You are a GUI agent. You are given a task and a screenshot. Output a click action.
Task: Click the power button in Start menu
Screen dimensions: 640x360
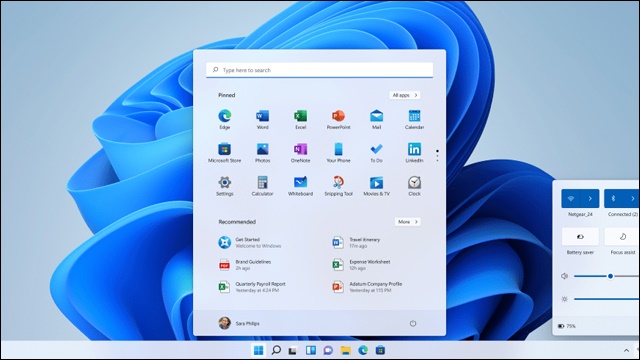[x=413, y=323]
